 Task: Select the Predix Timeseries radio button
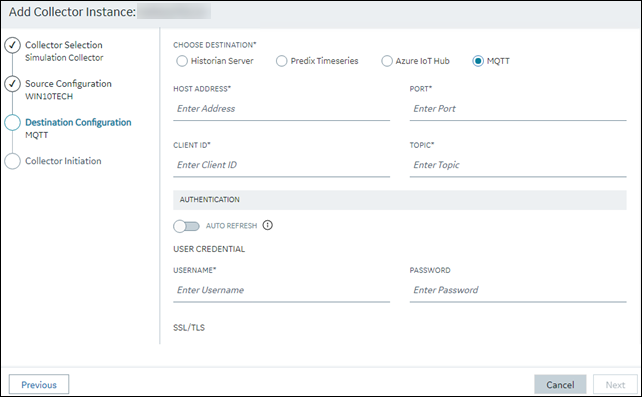pyautogui.click(x=281, y=61)
